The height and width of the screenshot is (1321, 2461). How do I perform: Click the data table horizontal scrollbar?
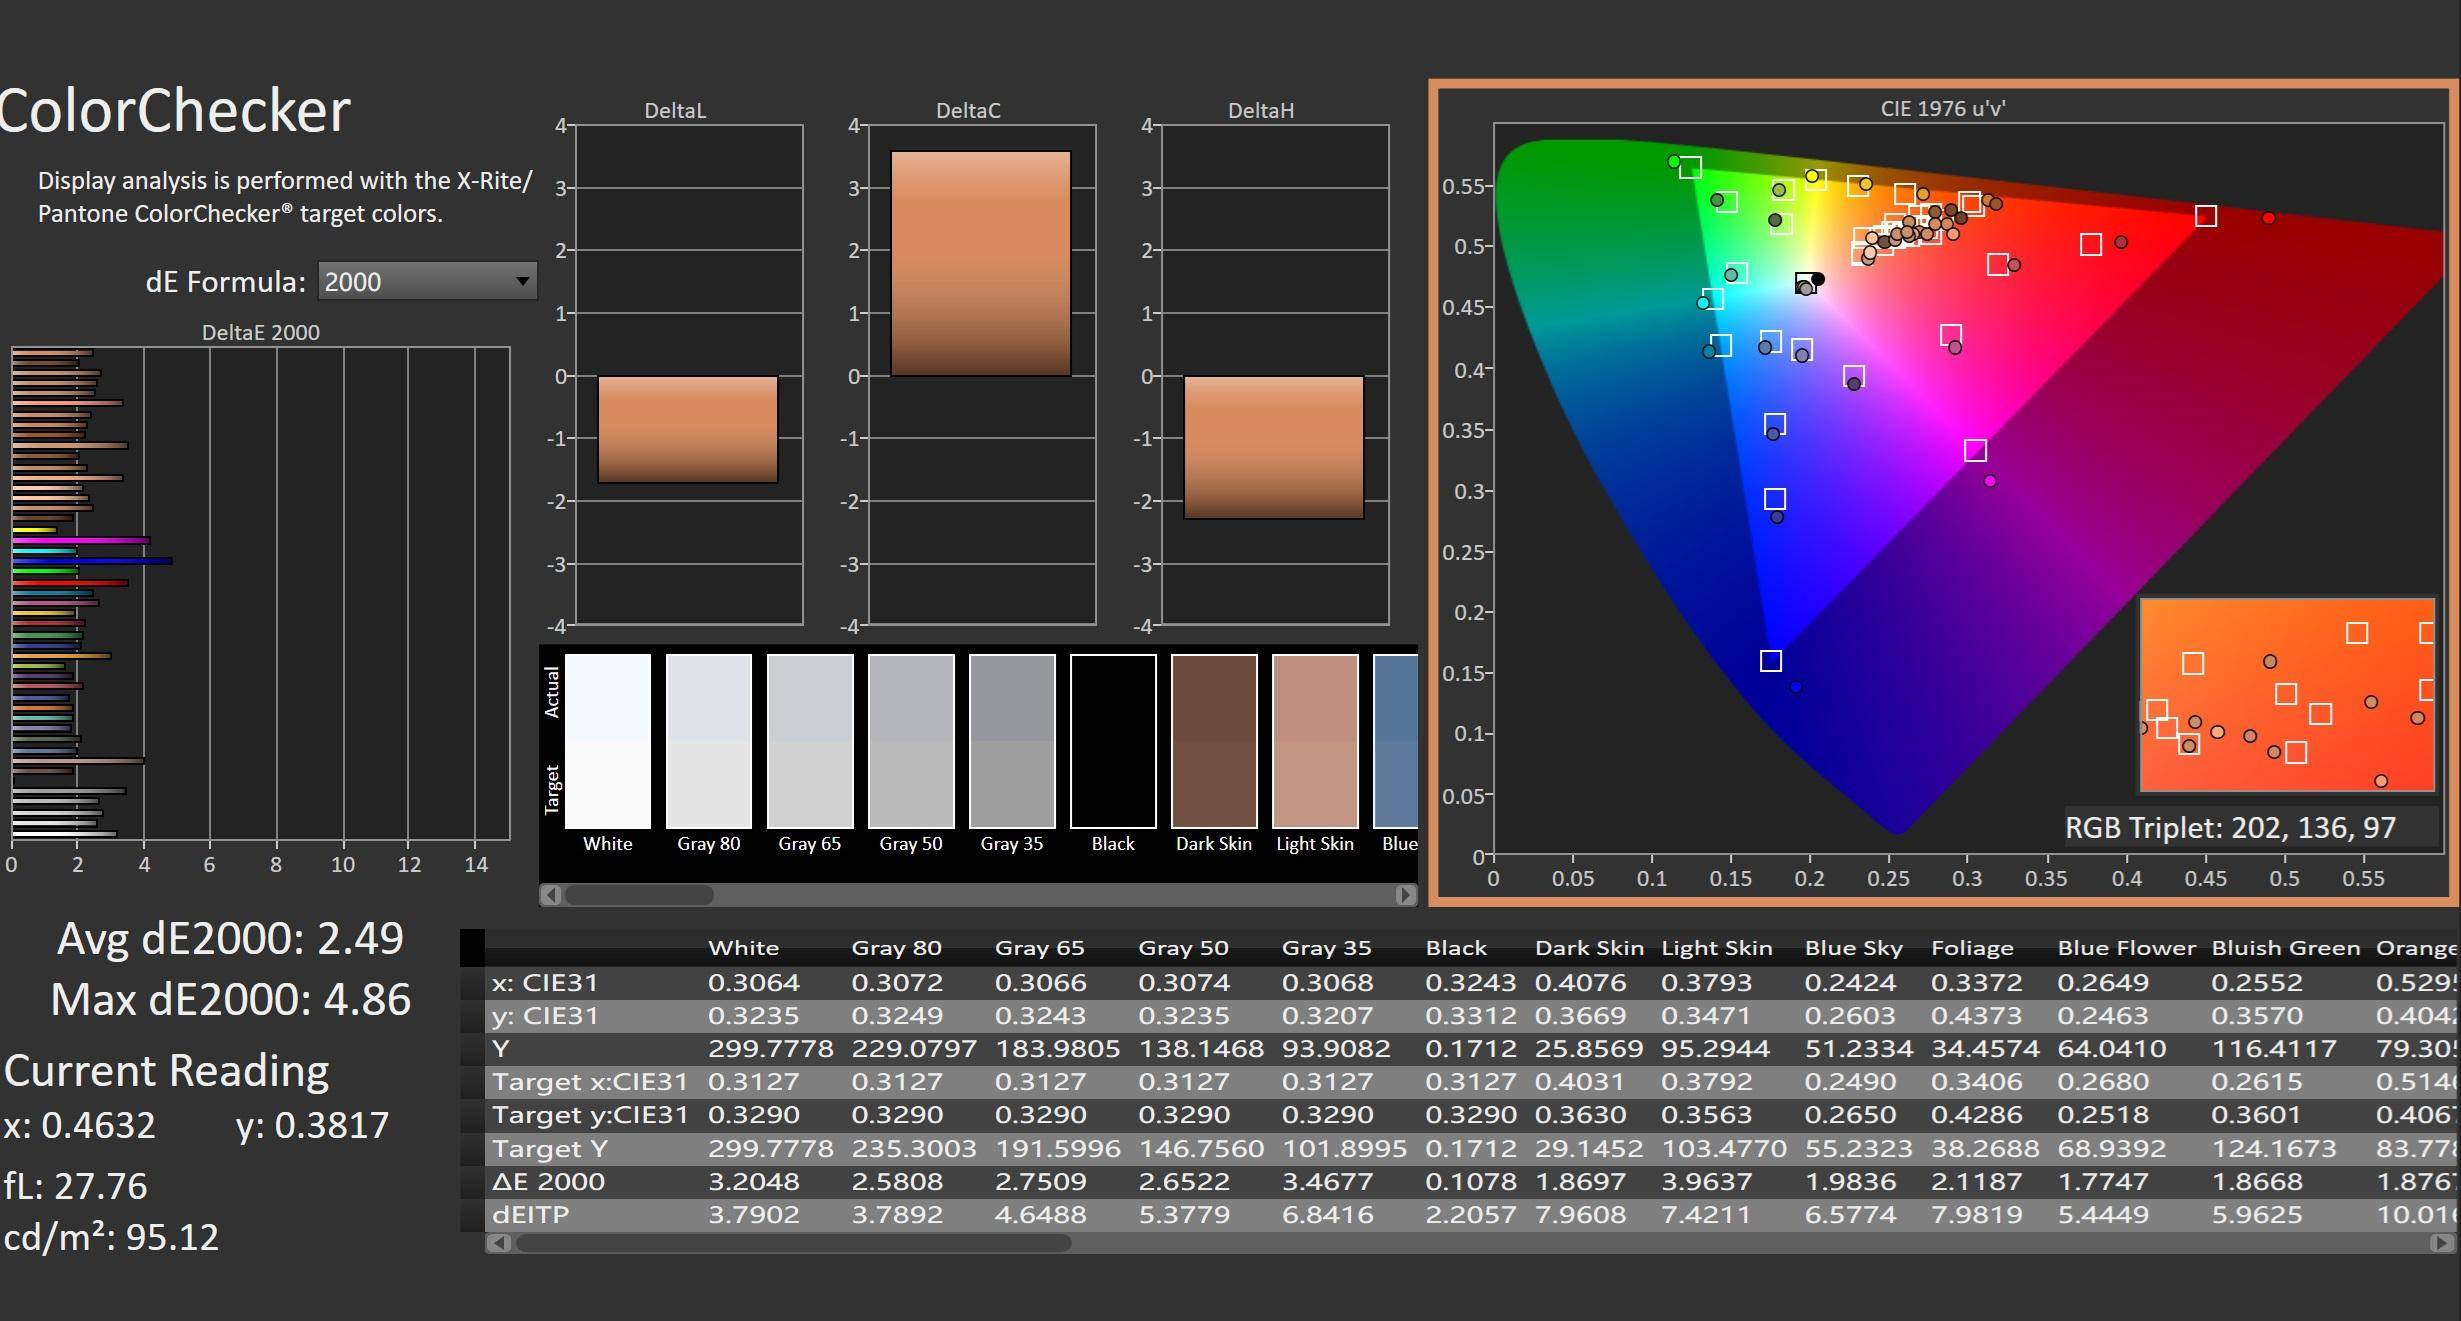793,1243
